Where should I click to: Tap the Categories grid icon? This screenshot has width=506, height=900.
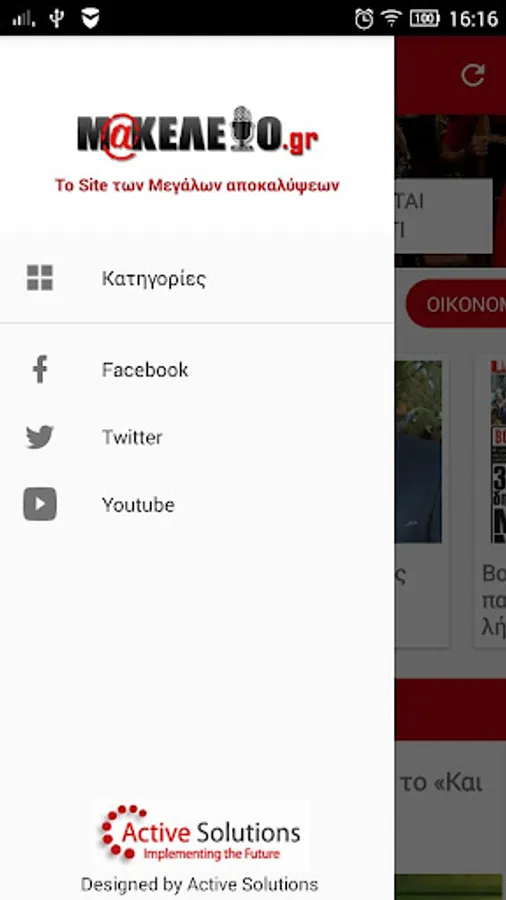[40, 278]
